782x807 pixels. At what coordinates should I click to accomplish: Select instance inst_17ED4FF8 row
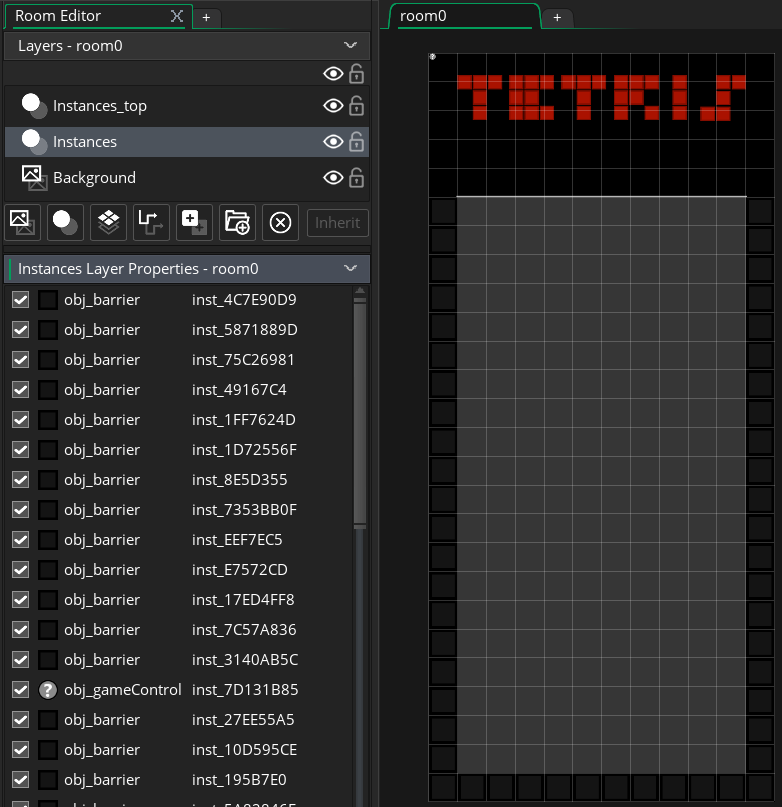tap(180, 600)
